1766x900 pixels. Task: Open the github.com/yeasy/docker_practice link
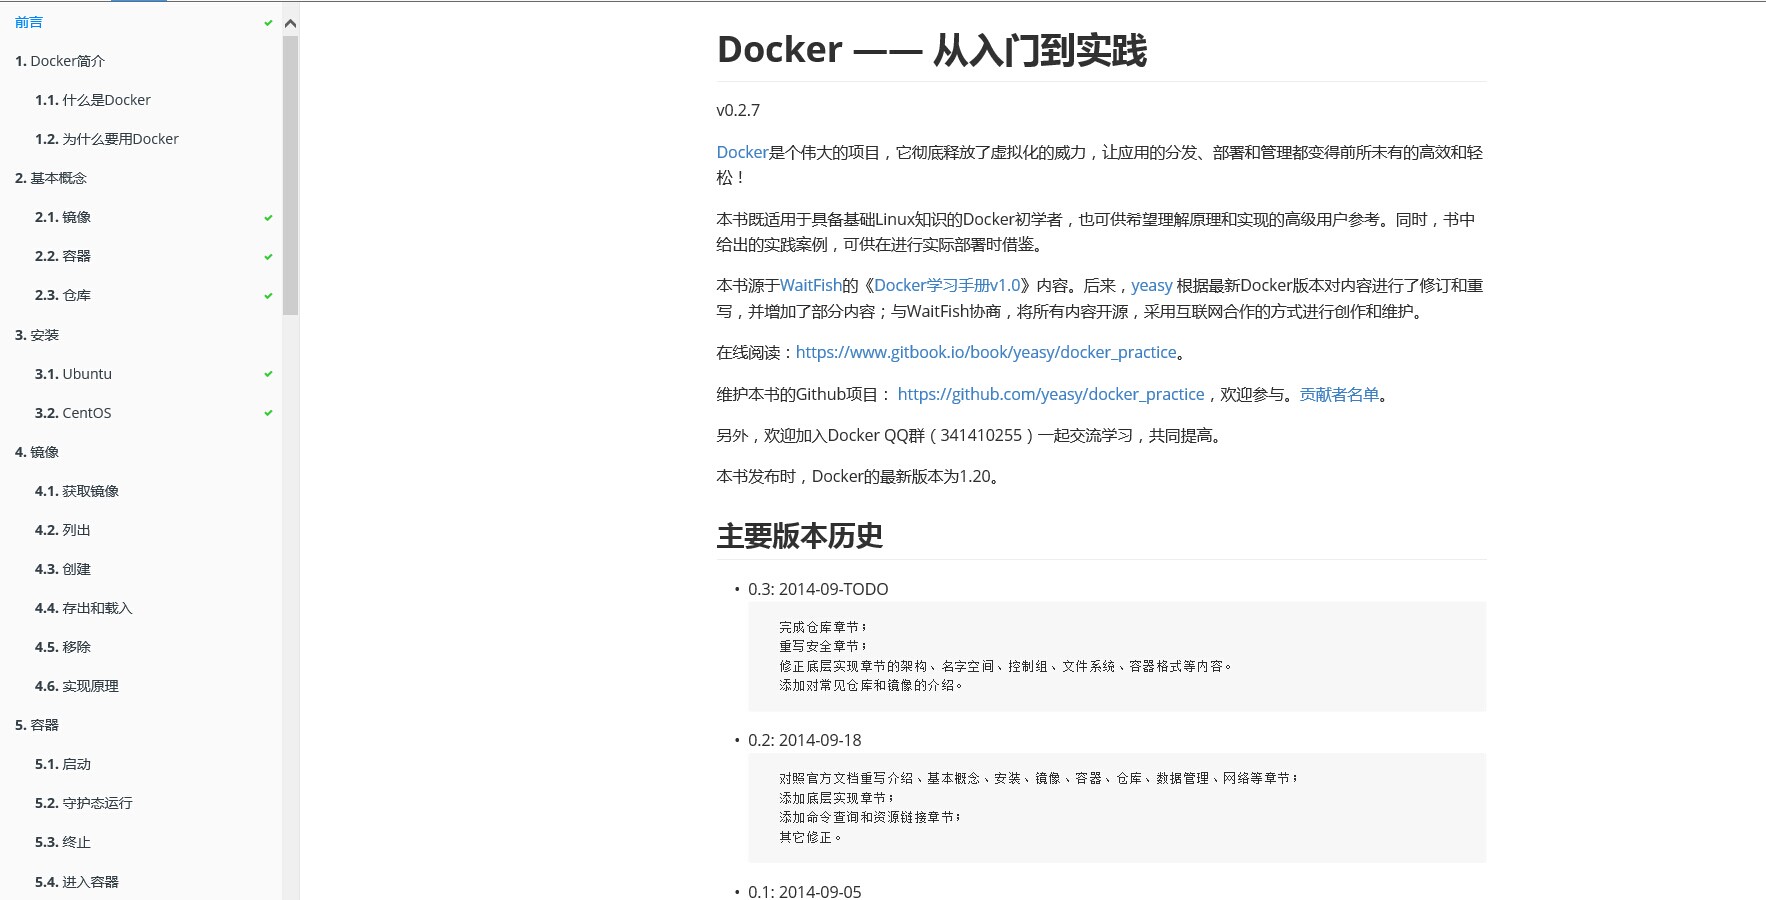[x=1051, y=394]
